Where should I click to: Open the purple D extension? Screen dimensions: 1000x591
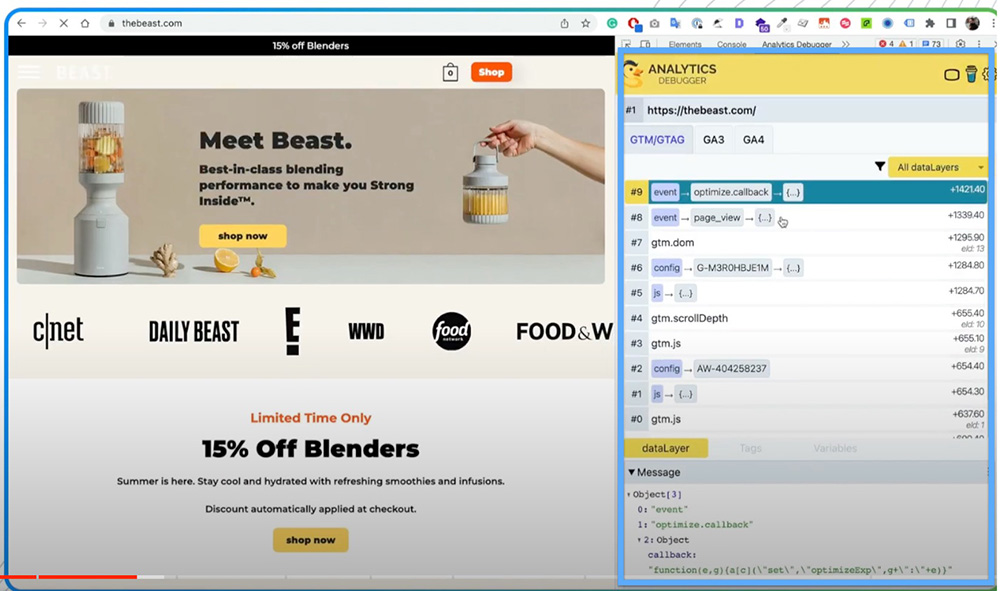click(x=739, y=24)
